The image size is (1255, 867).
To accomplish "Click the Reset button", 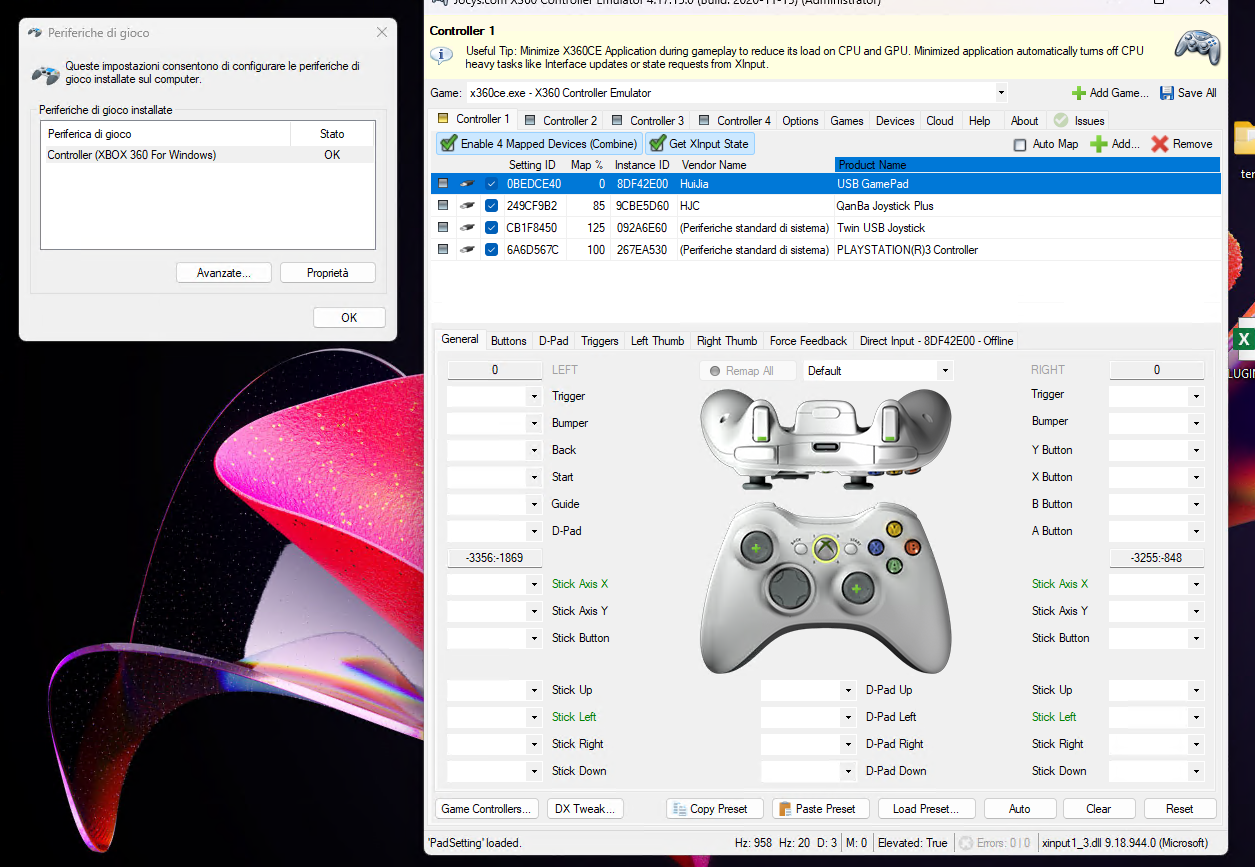I will (1180, 809).
